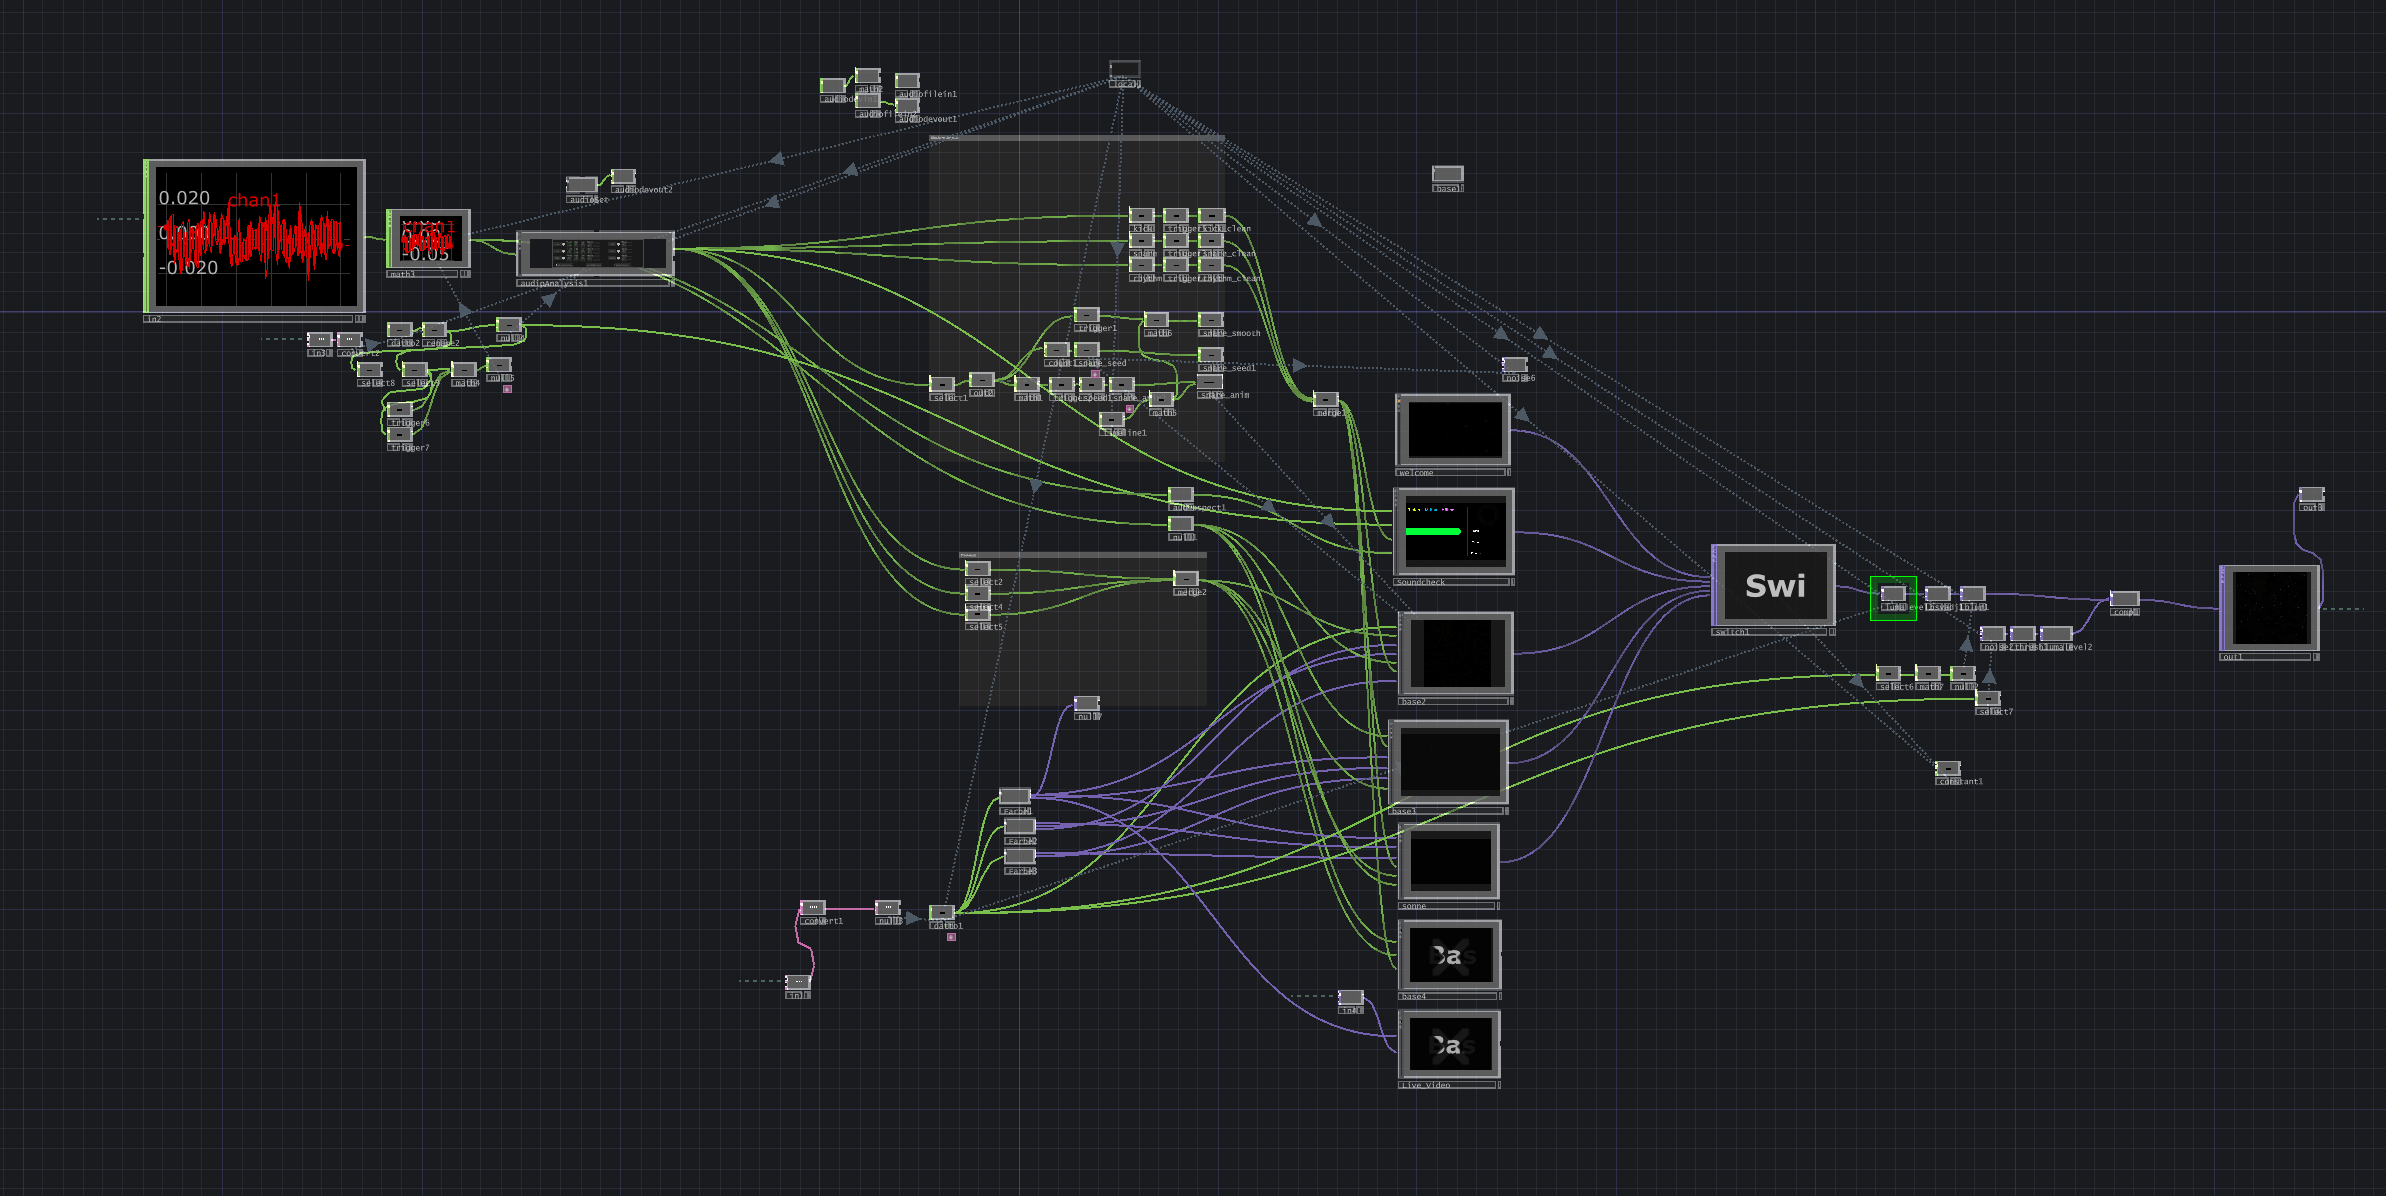Click the merge2 node
The image size is (2386, 1196).
point(1185,579)
